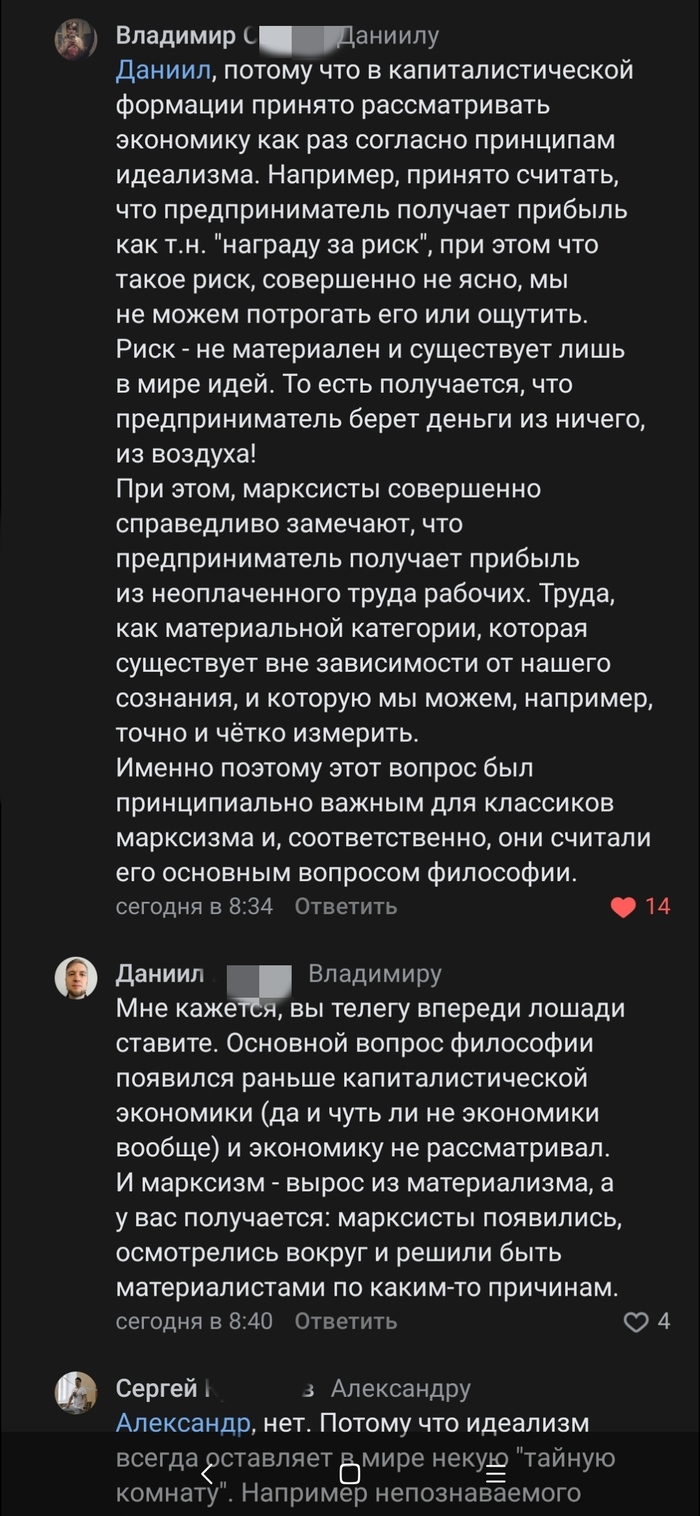Viewport: 700px width, 1516px height.
Task: Open the Сергей author name link
Action: (x=156, y=1389)
